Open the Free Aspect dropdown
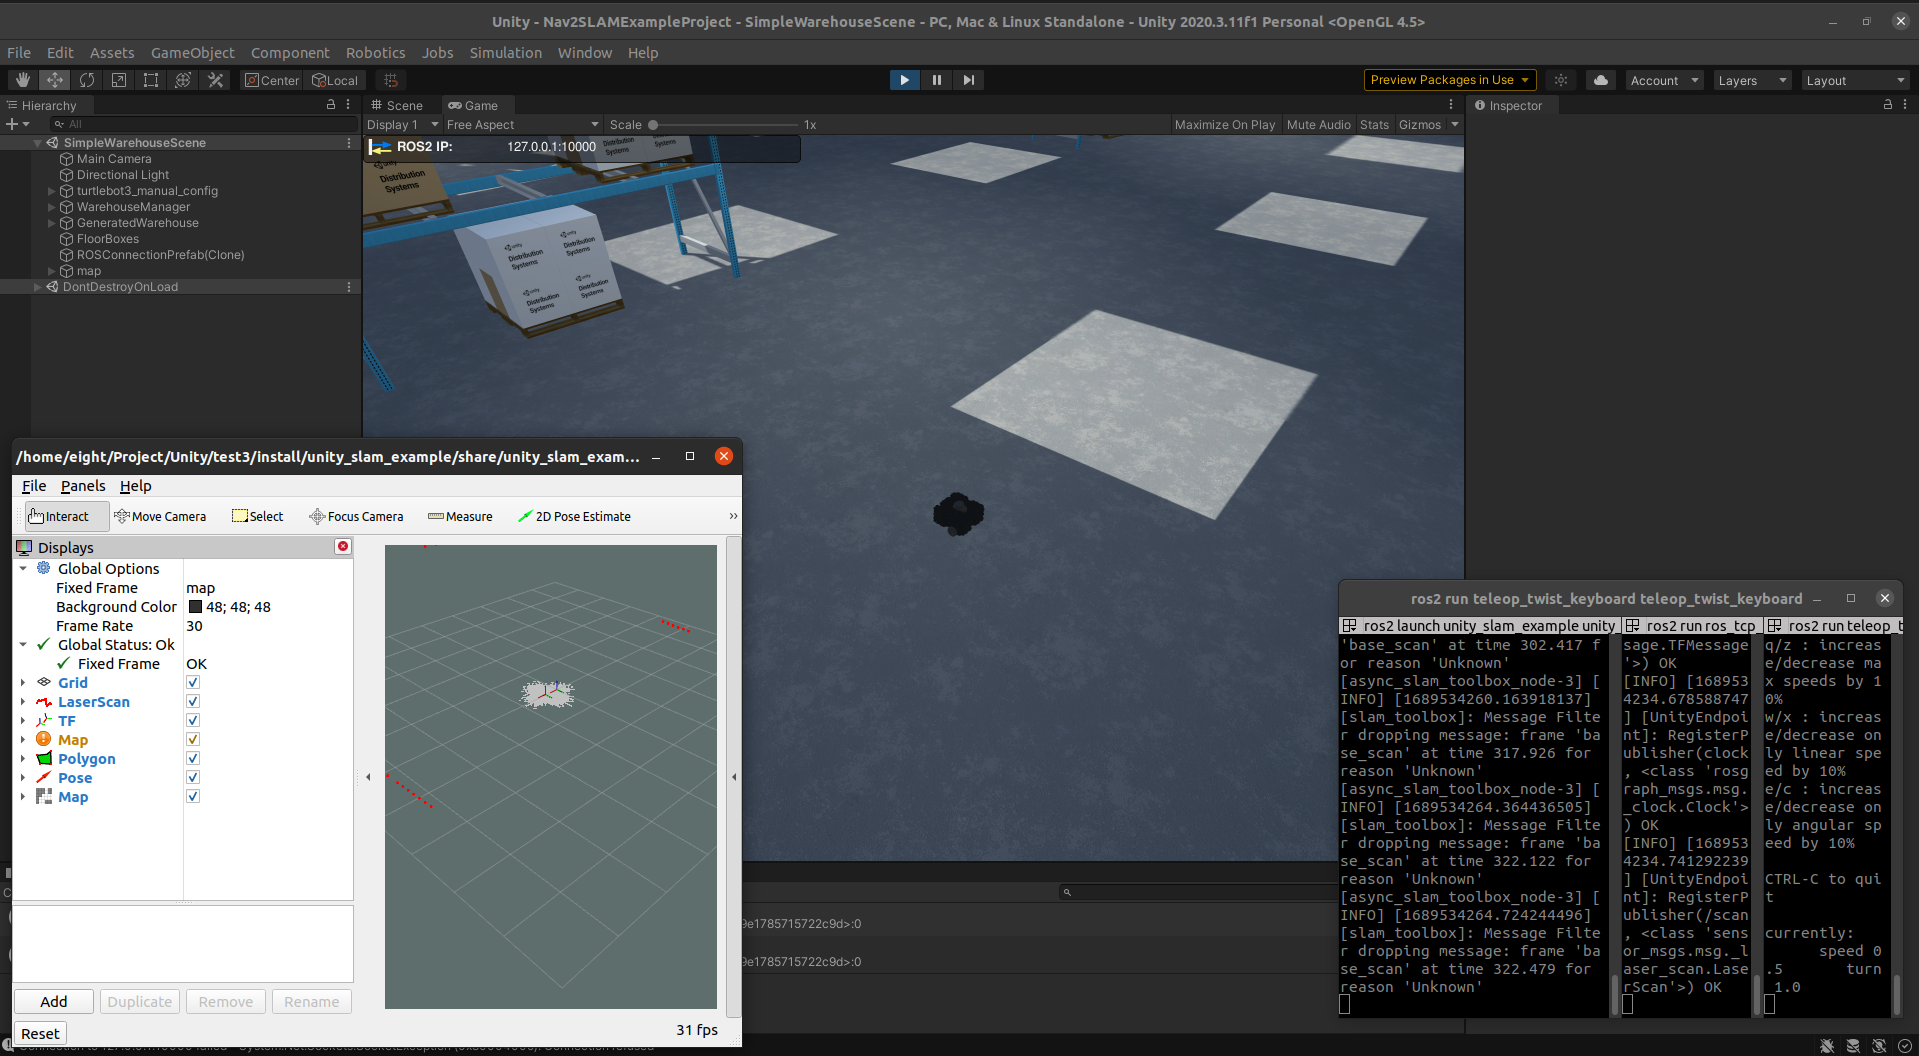This screenshot has width=1919, height=1056. tap(523, 125)
